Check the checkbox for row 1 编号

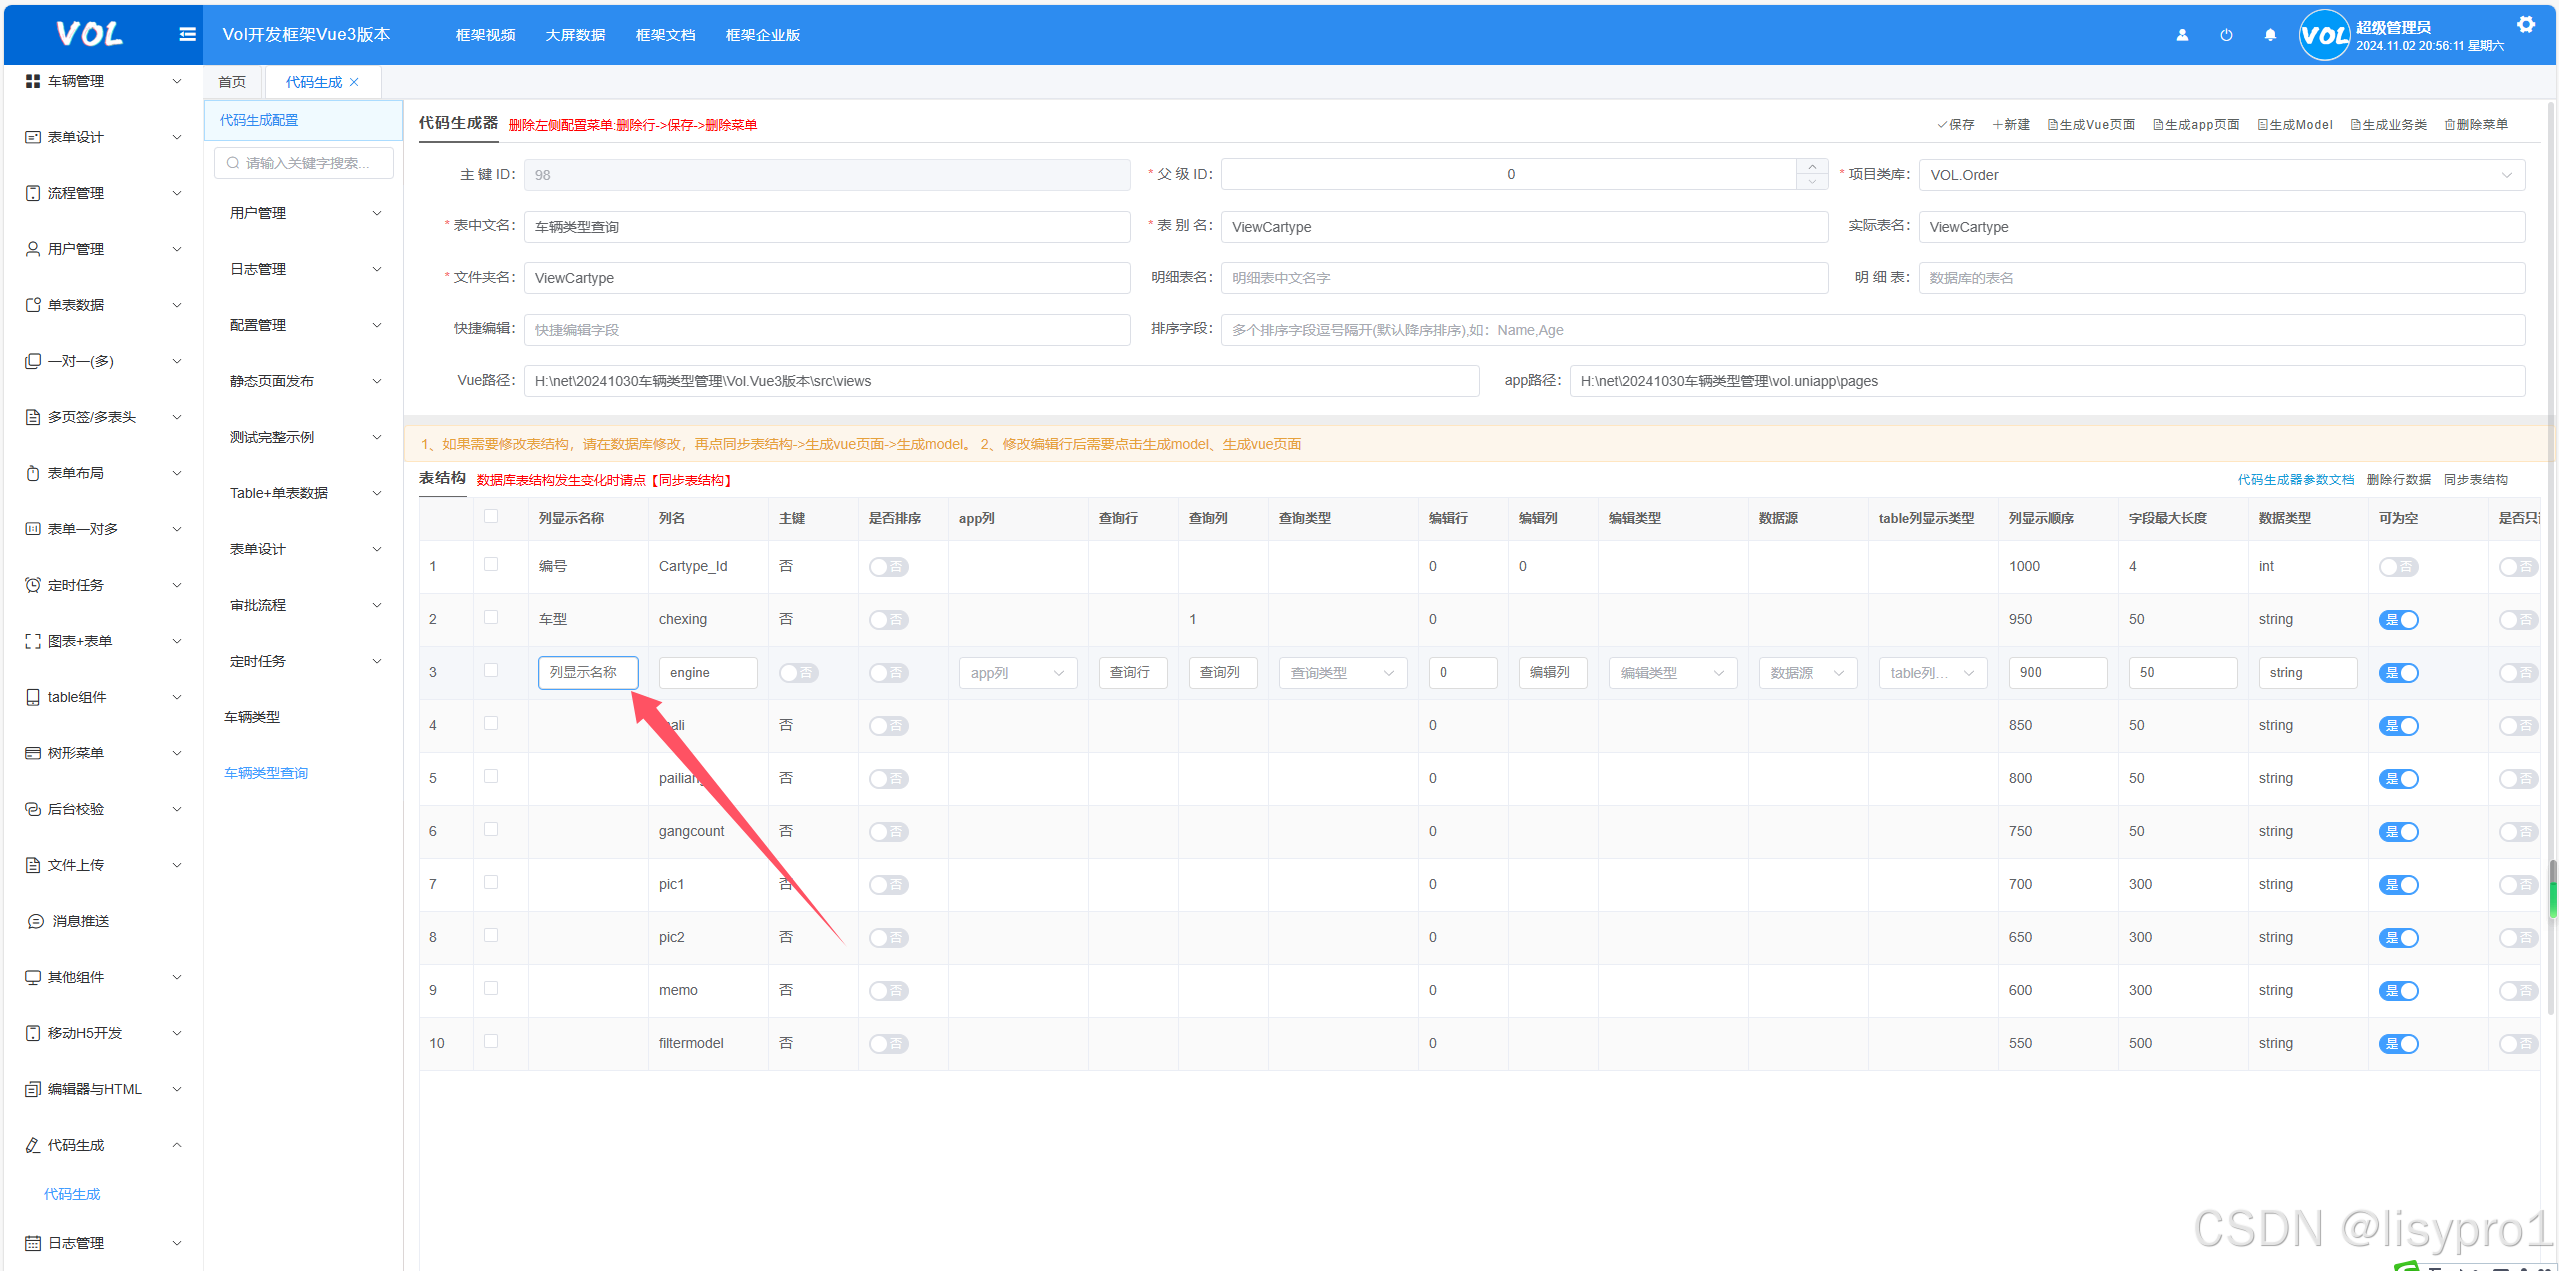pos(491,565)
